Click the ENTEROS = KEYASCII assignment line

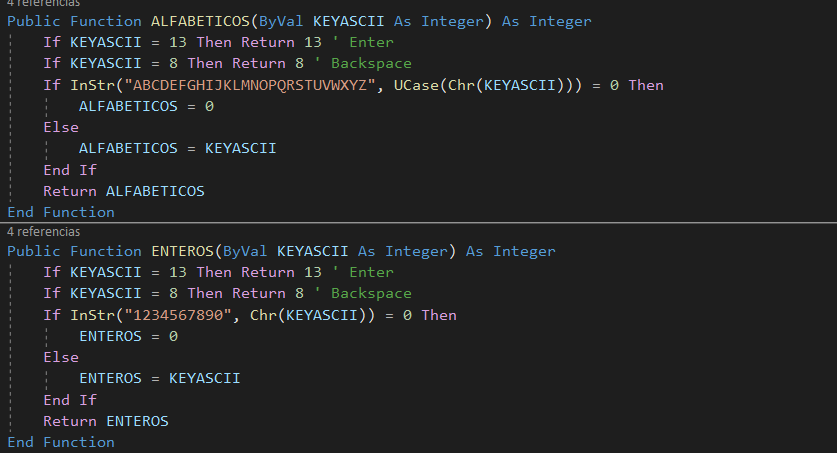pyautogui.click(x=159, y=379)
